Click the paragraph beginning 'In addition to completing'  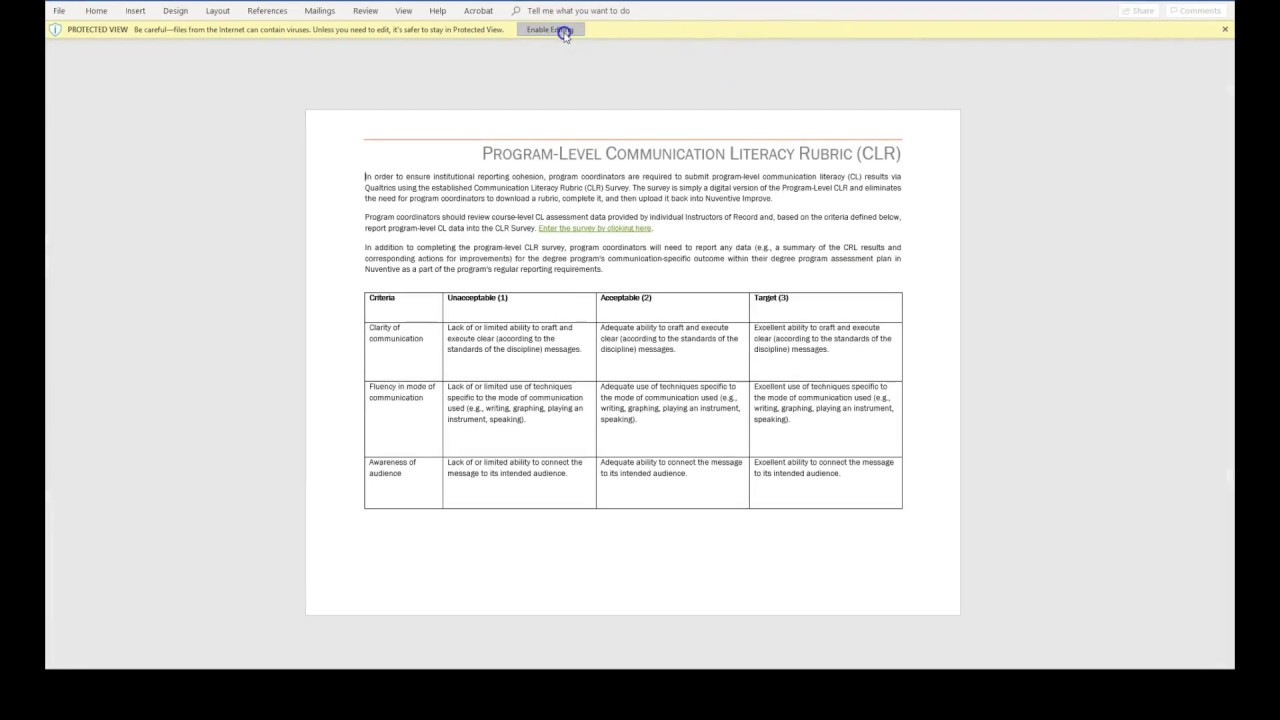633,258
